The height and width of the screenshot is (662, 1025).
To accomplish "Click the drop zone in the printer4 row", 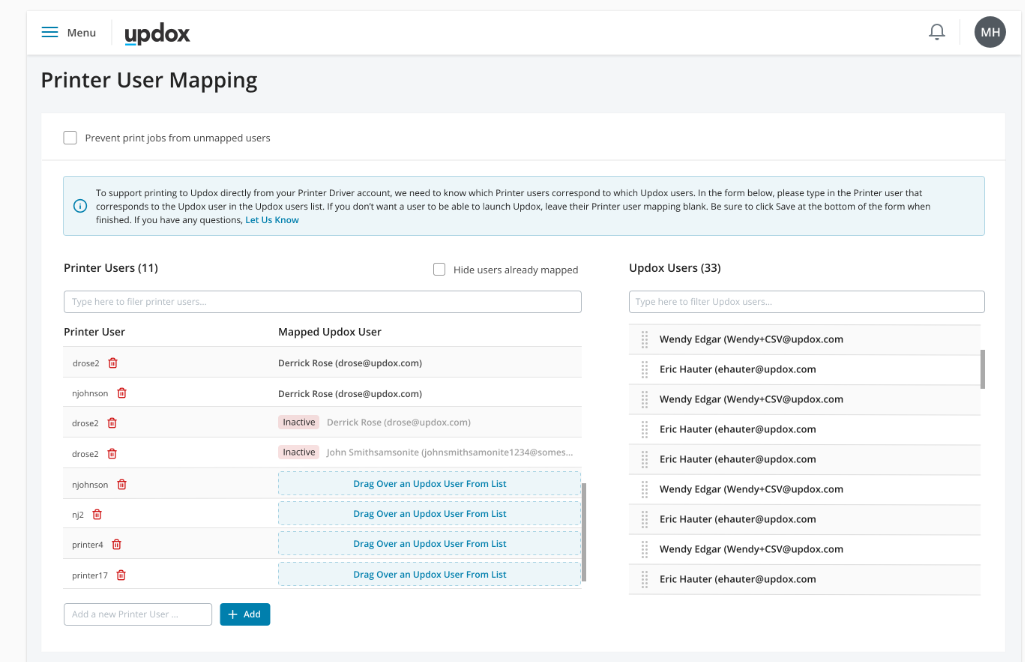I will click(429, 544).
